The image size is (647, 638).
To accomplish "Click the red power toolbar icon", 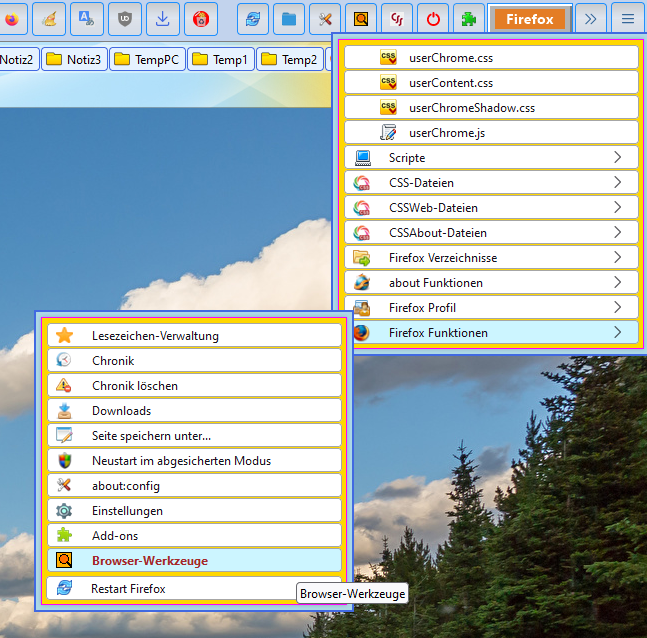I will [x=432, y=19].
